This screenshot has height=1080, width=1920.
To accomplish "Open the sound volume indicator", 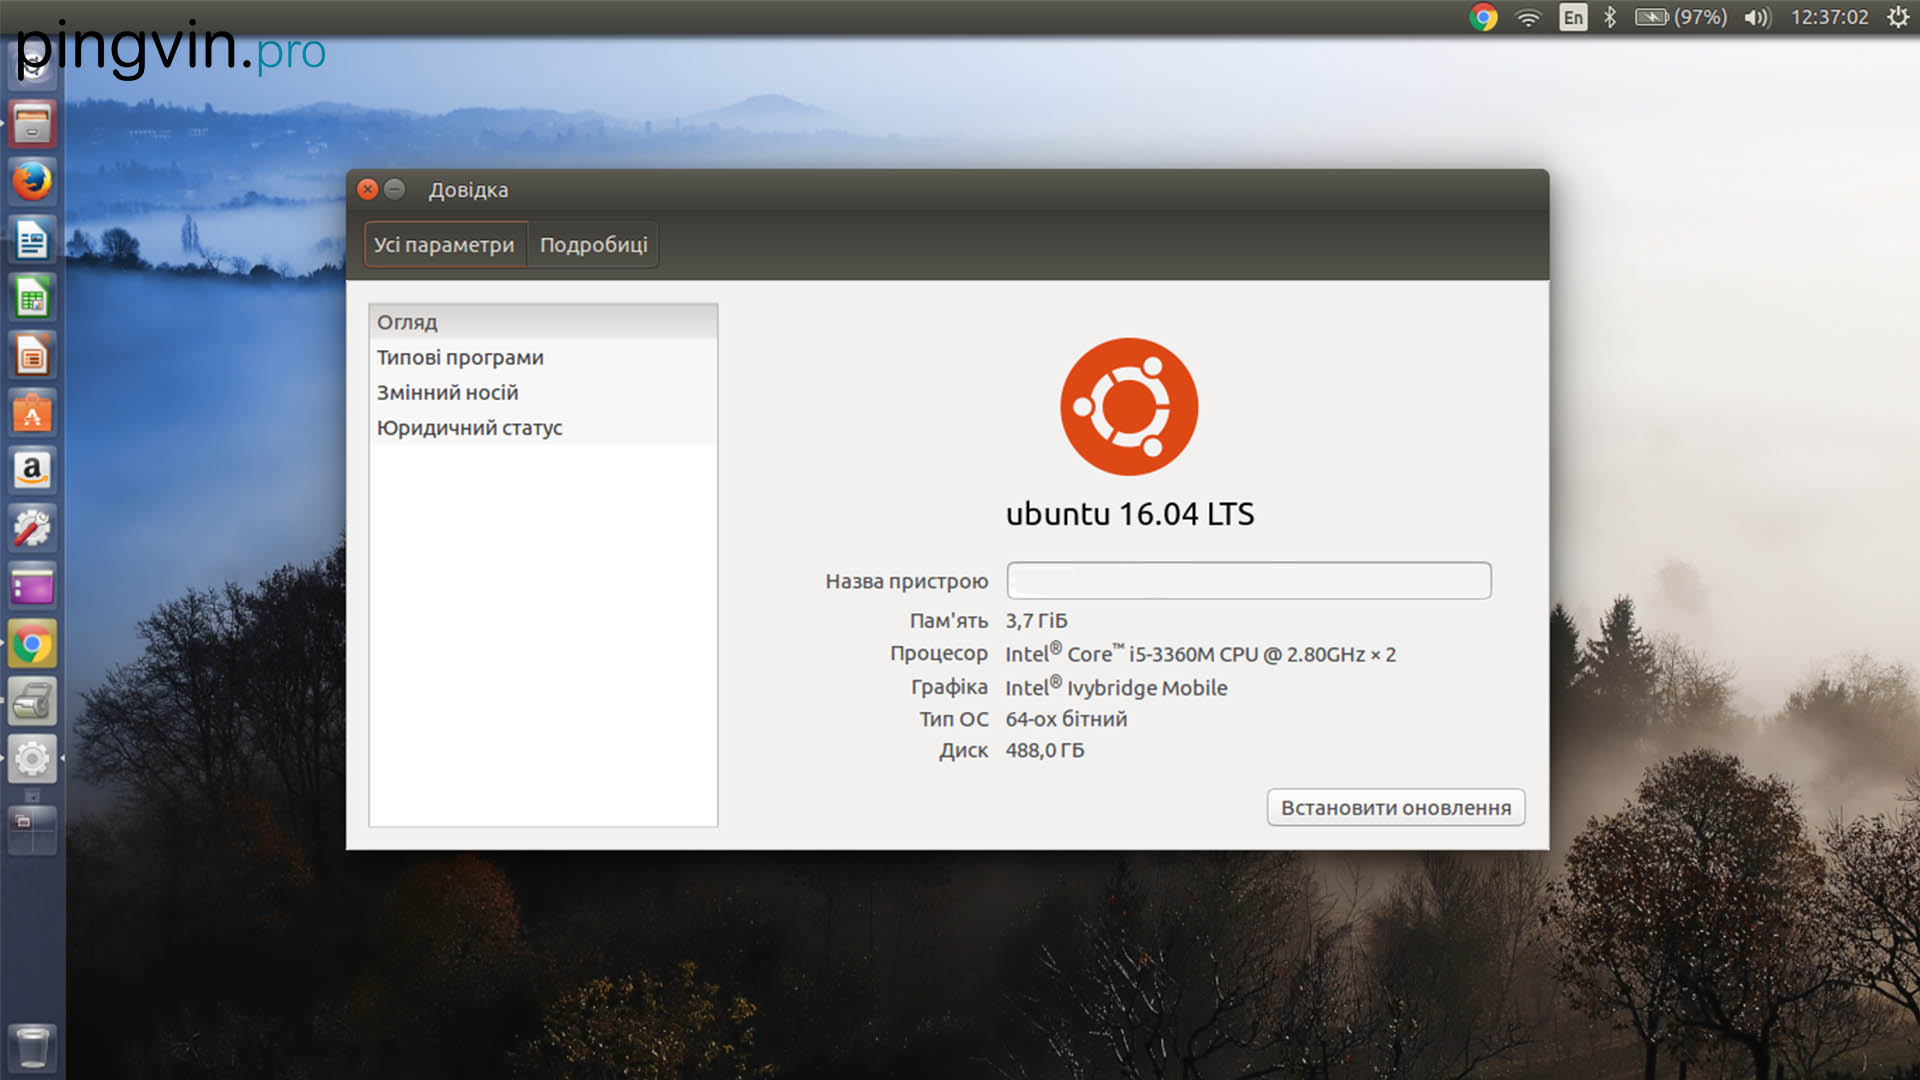I will (x=1757, y=17).
